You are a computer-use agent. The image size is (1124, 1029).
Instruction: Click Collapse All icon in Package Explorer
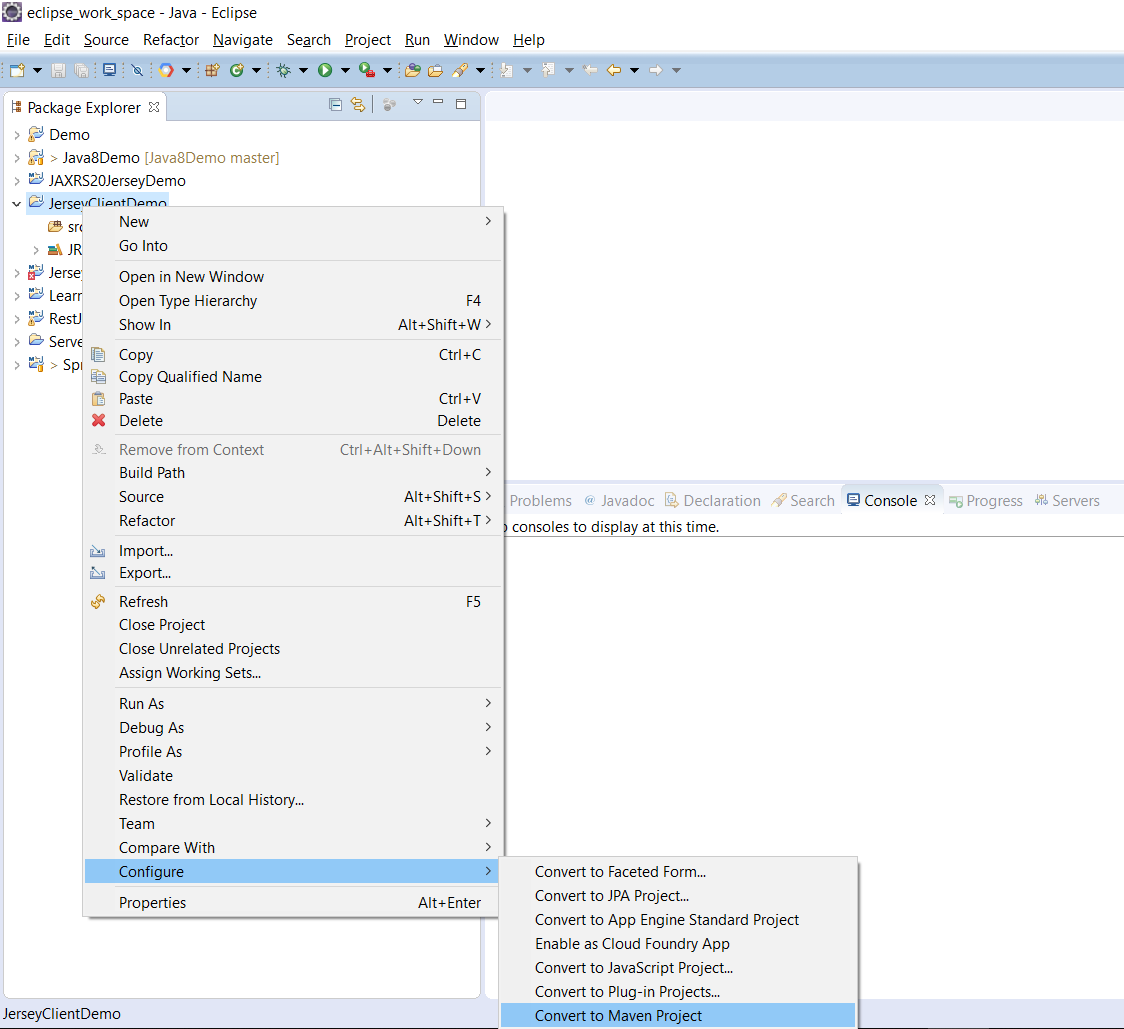(x=335, y=105)
